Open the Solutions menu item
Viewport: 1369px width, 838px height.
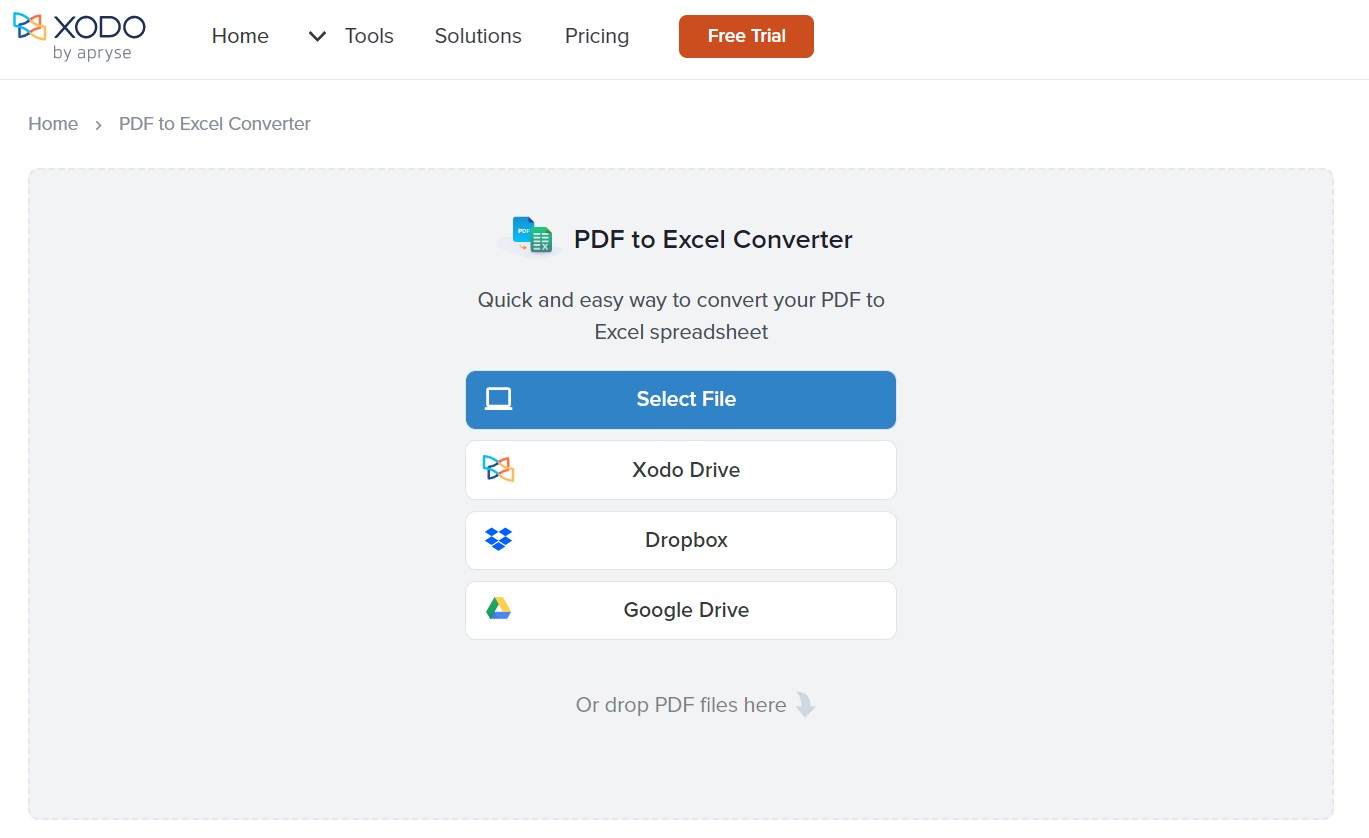[478, 36]
